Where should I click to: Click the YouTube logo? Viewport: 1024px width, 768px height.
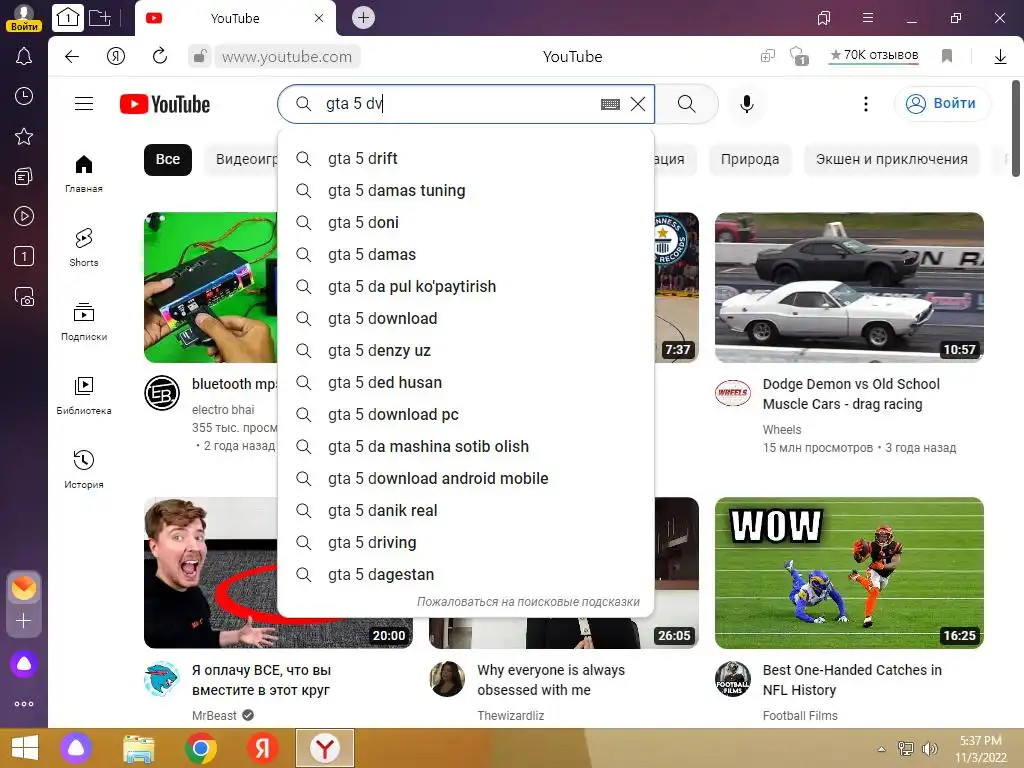(165, 104)
